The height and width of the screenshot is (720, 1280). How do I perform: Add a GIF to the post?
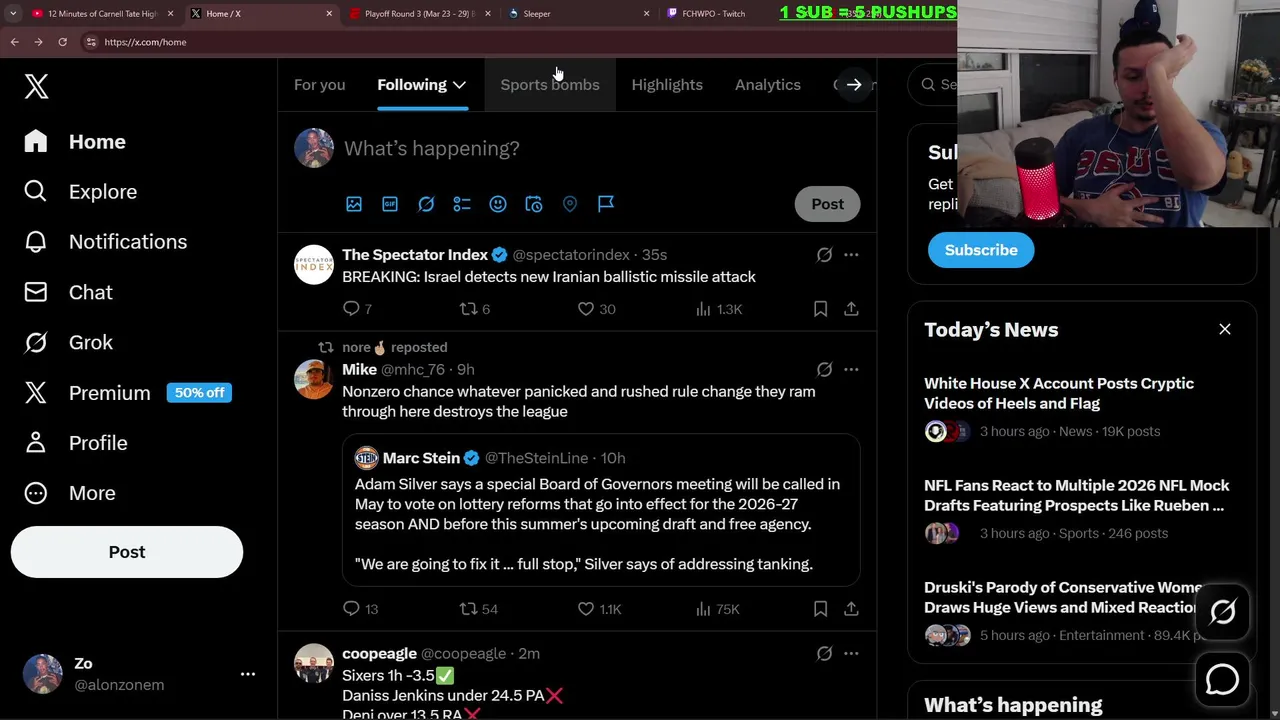tap(390, 204)
